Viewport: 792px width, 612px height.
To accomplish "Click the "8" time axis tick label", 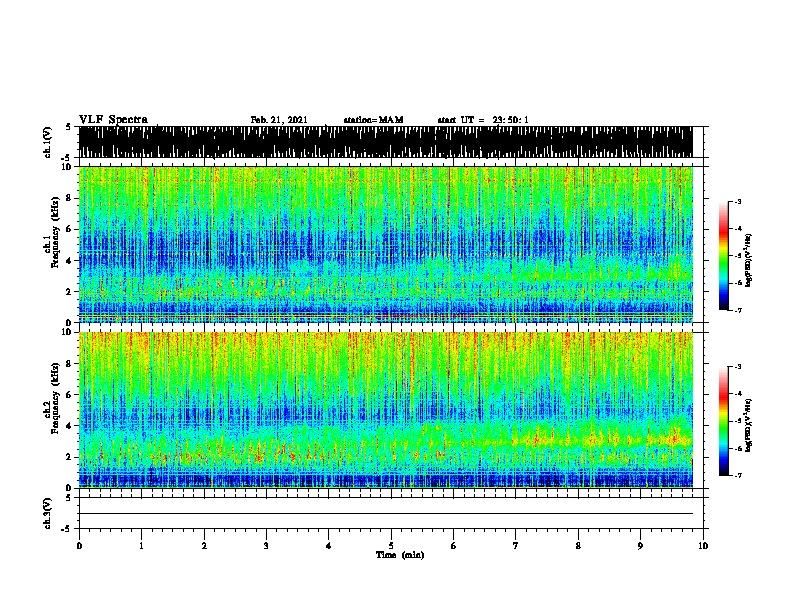I will (578, 546).
